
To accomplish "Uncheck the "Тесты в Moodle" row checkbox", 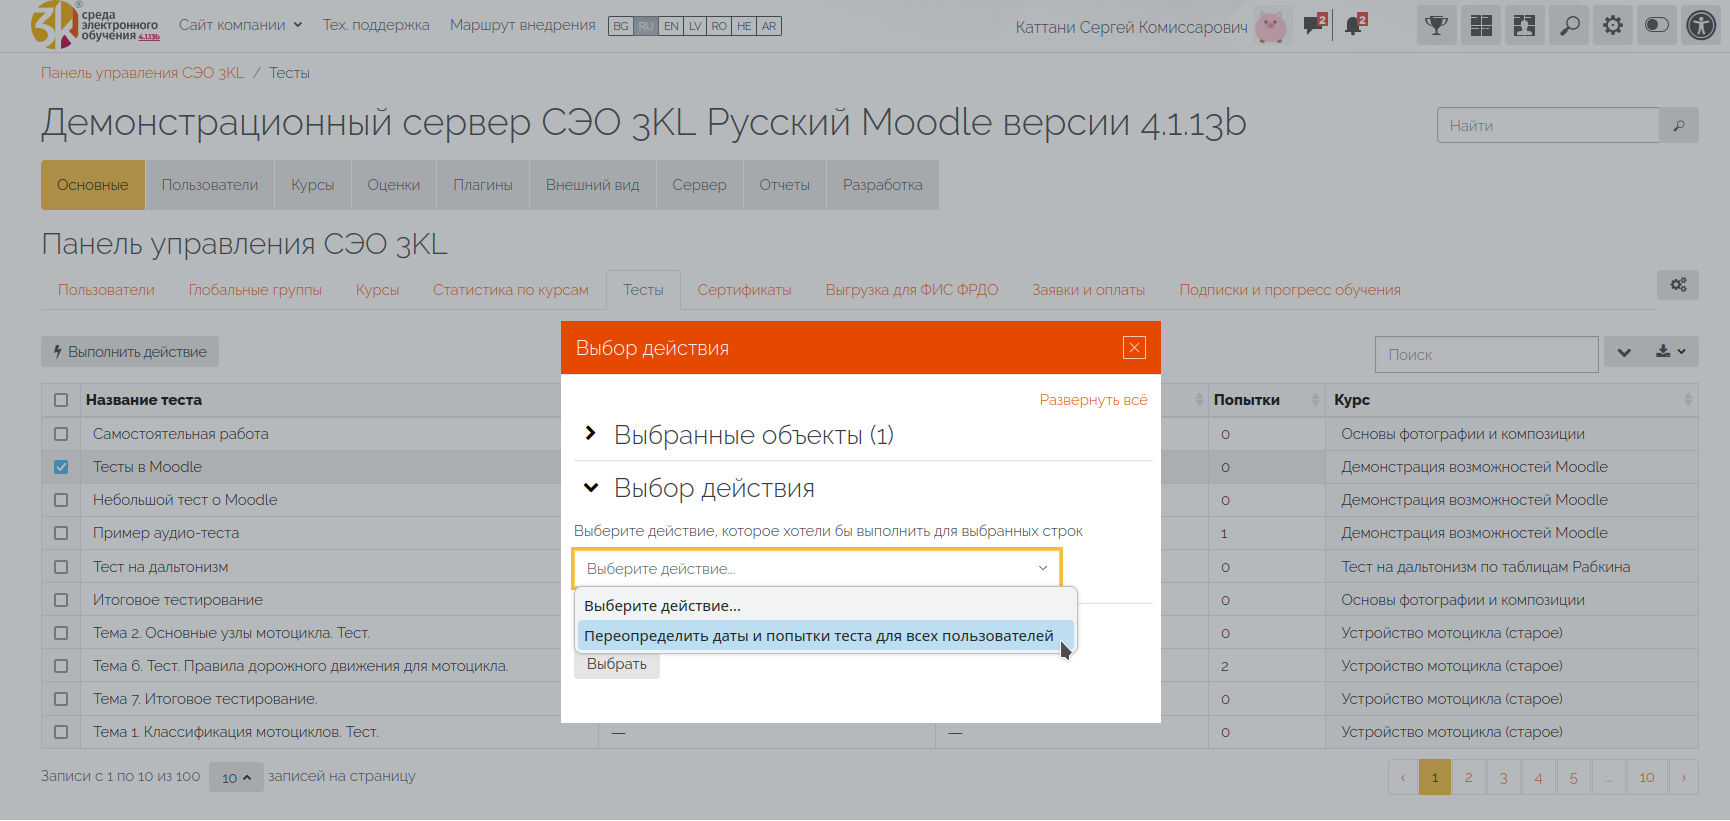I will point(61,467).
